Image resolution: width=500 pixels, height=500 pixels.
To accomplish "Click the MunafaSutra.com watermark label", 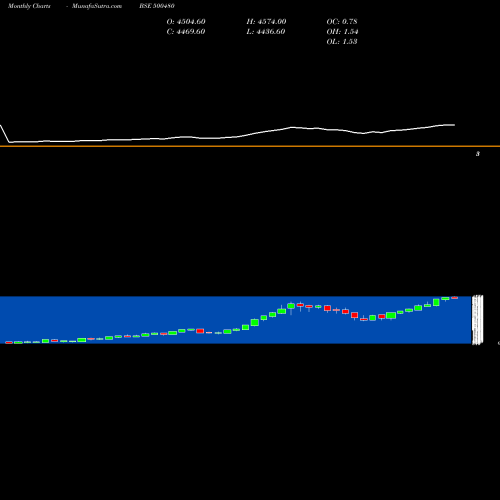I will tap(97, 6).
